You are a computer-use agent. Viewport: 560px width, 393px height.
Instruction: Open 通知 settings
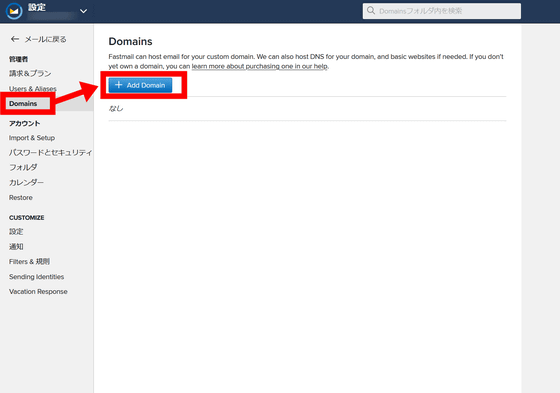(x=16, y=247)
